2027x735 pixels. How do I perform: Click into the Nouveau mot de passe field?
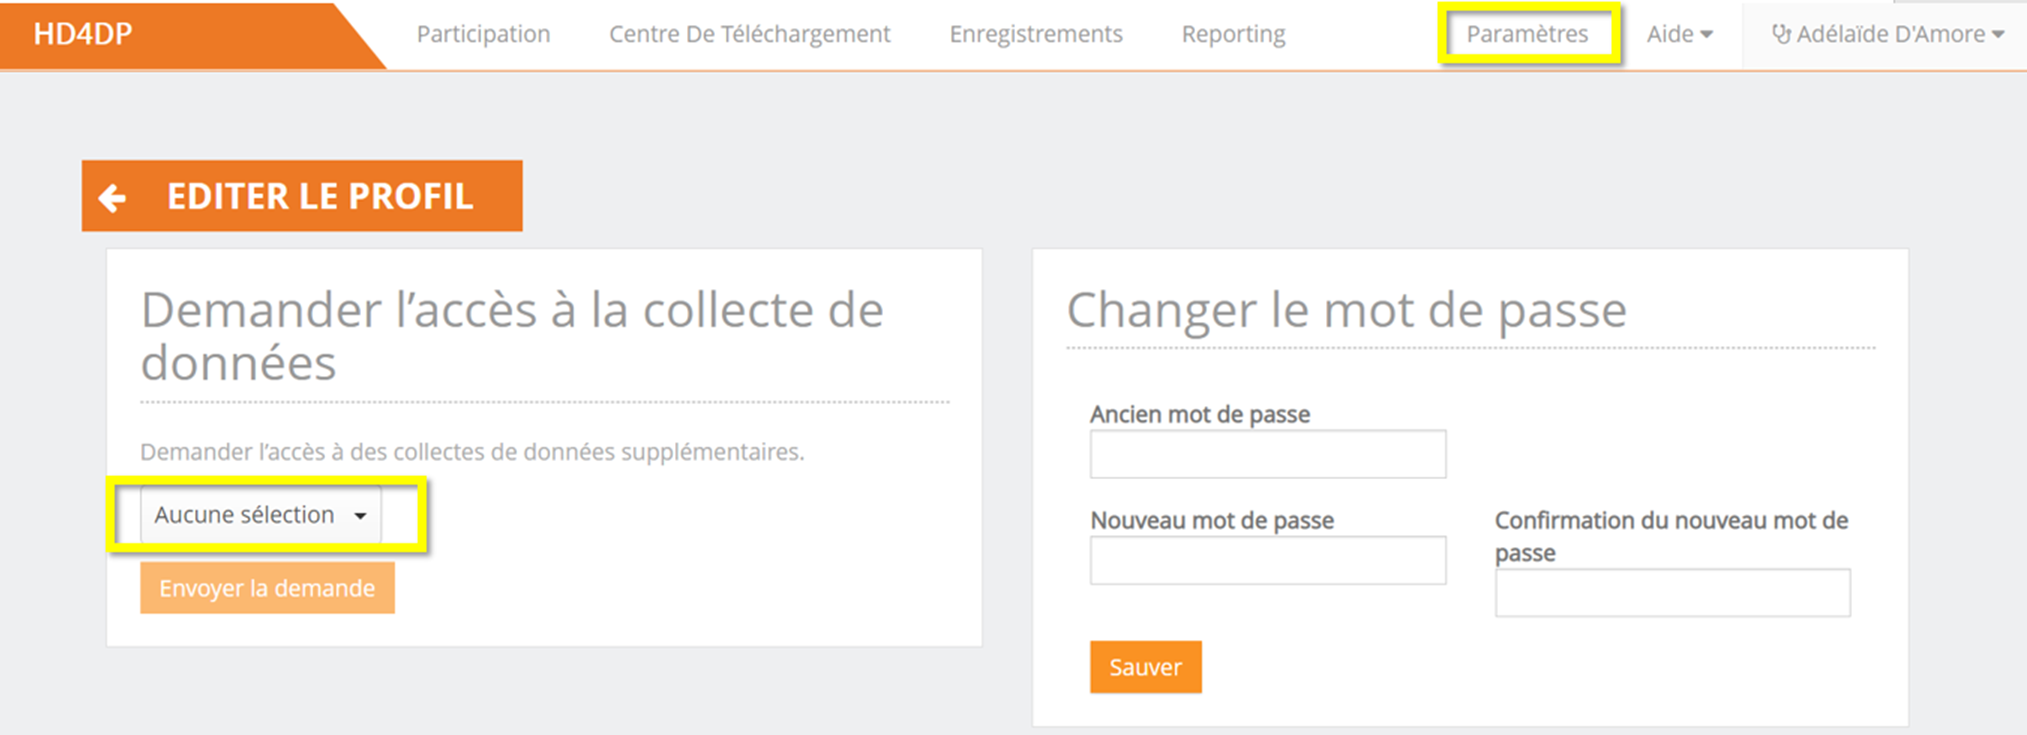coord(1267,561)
